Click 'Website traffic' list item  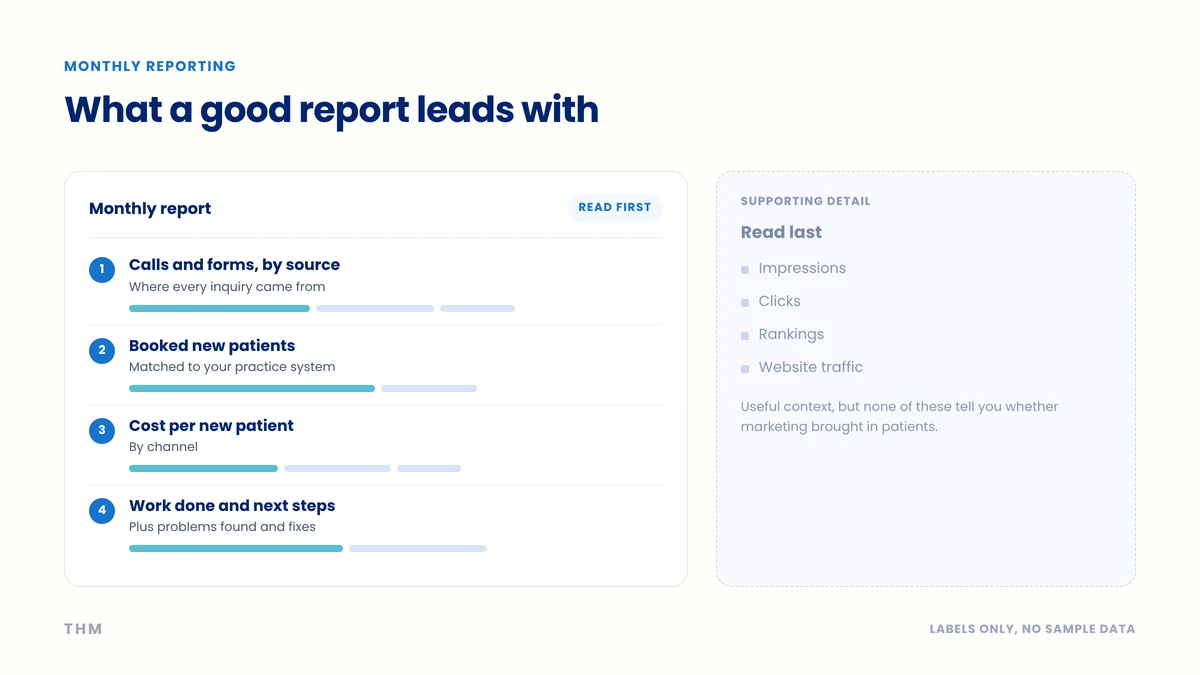point(810,367)
